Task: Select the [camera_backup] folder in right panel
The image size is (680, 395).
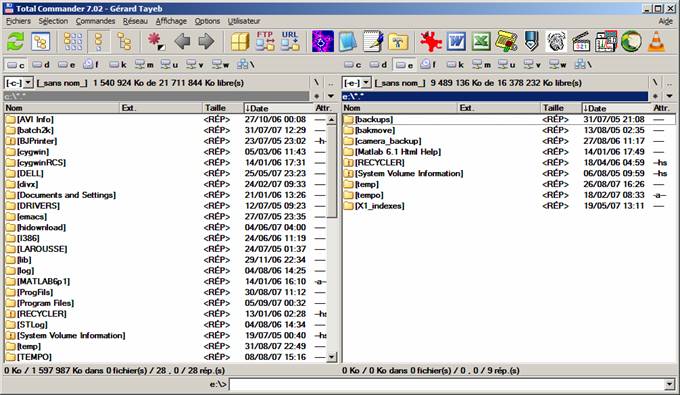Action: point(388,141)
